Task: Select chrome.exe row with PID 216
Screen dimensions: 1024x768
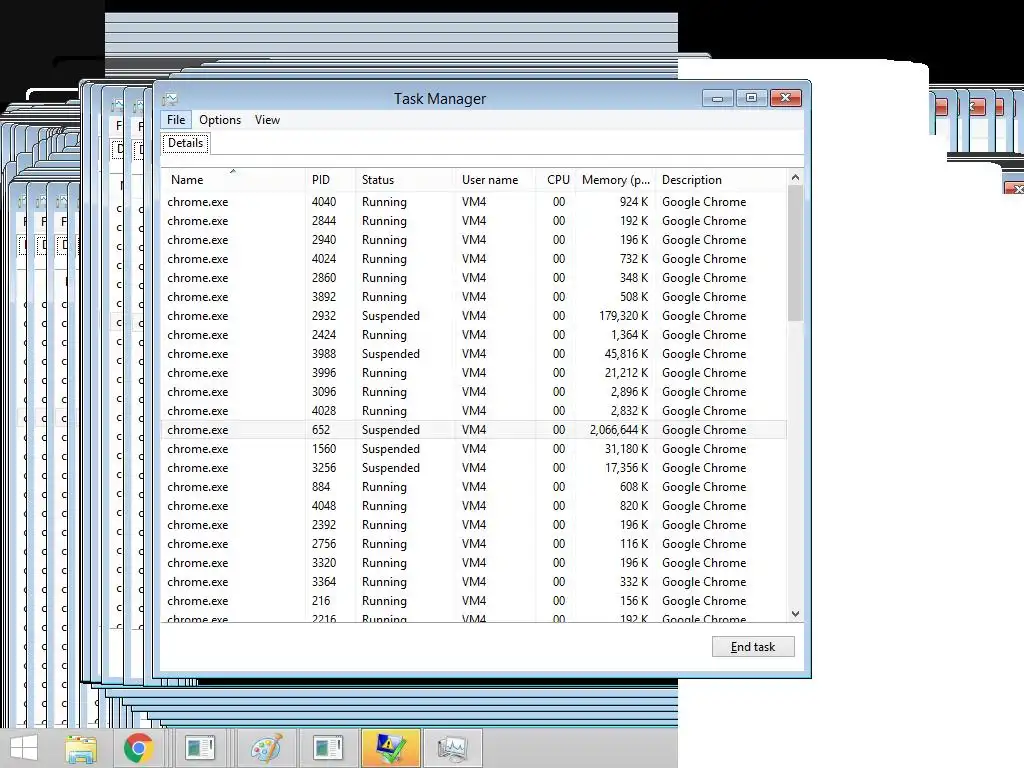Action: click(x=473, y=601)
